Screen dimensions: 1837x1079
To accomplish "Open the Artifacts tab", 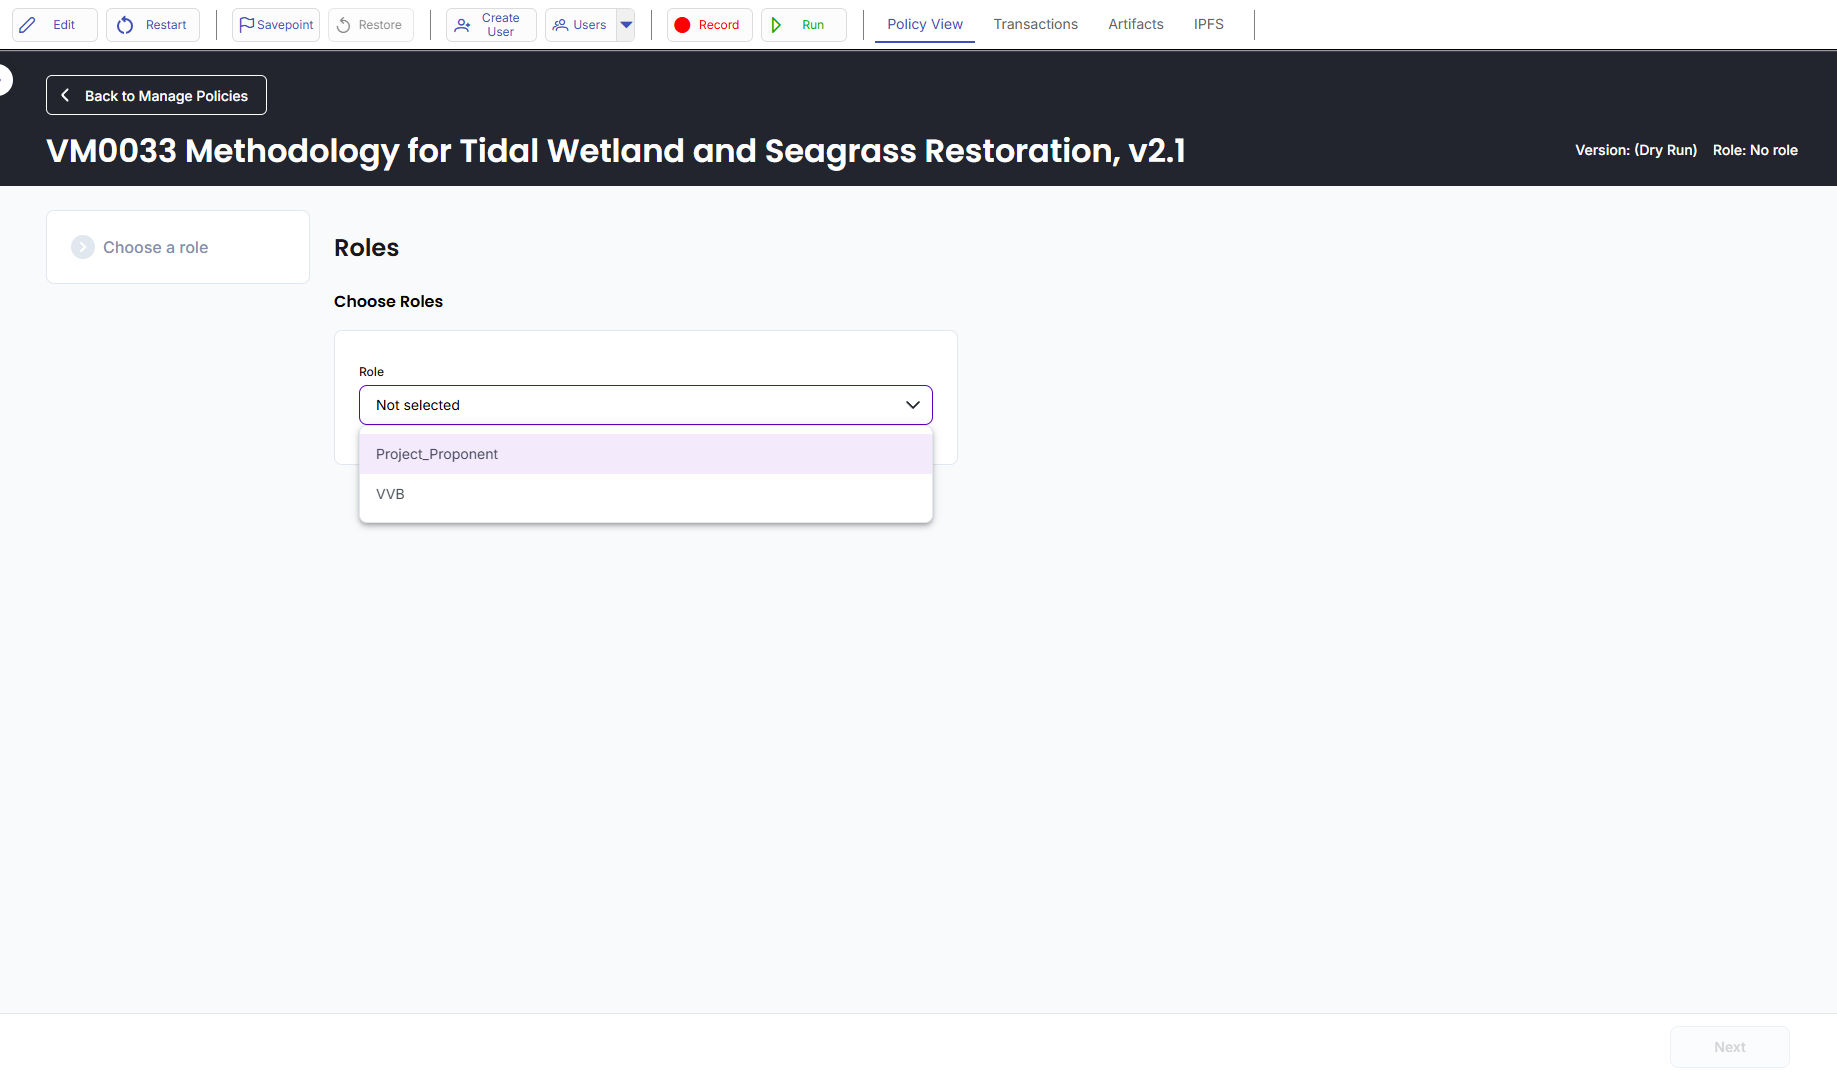I will pos(1135,24).
